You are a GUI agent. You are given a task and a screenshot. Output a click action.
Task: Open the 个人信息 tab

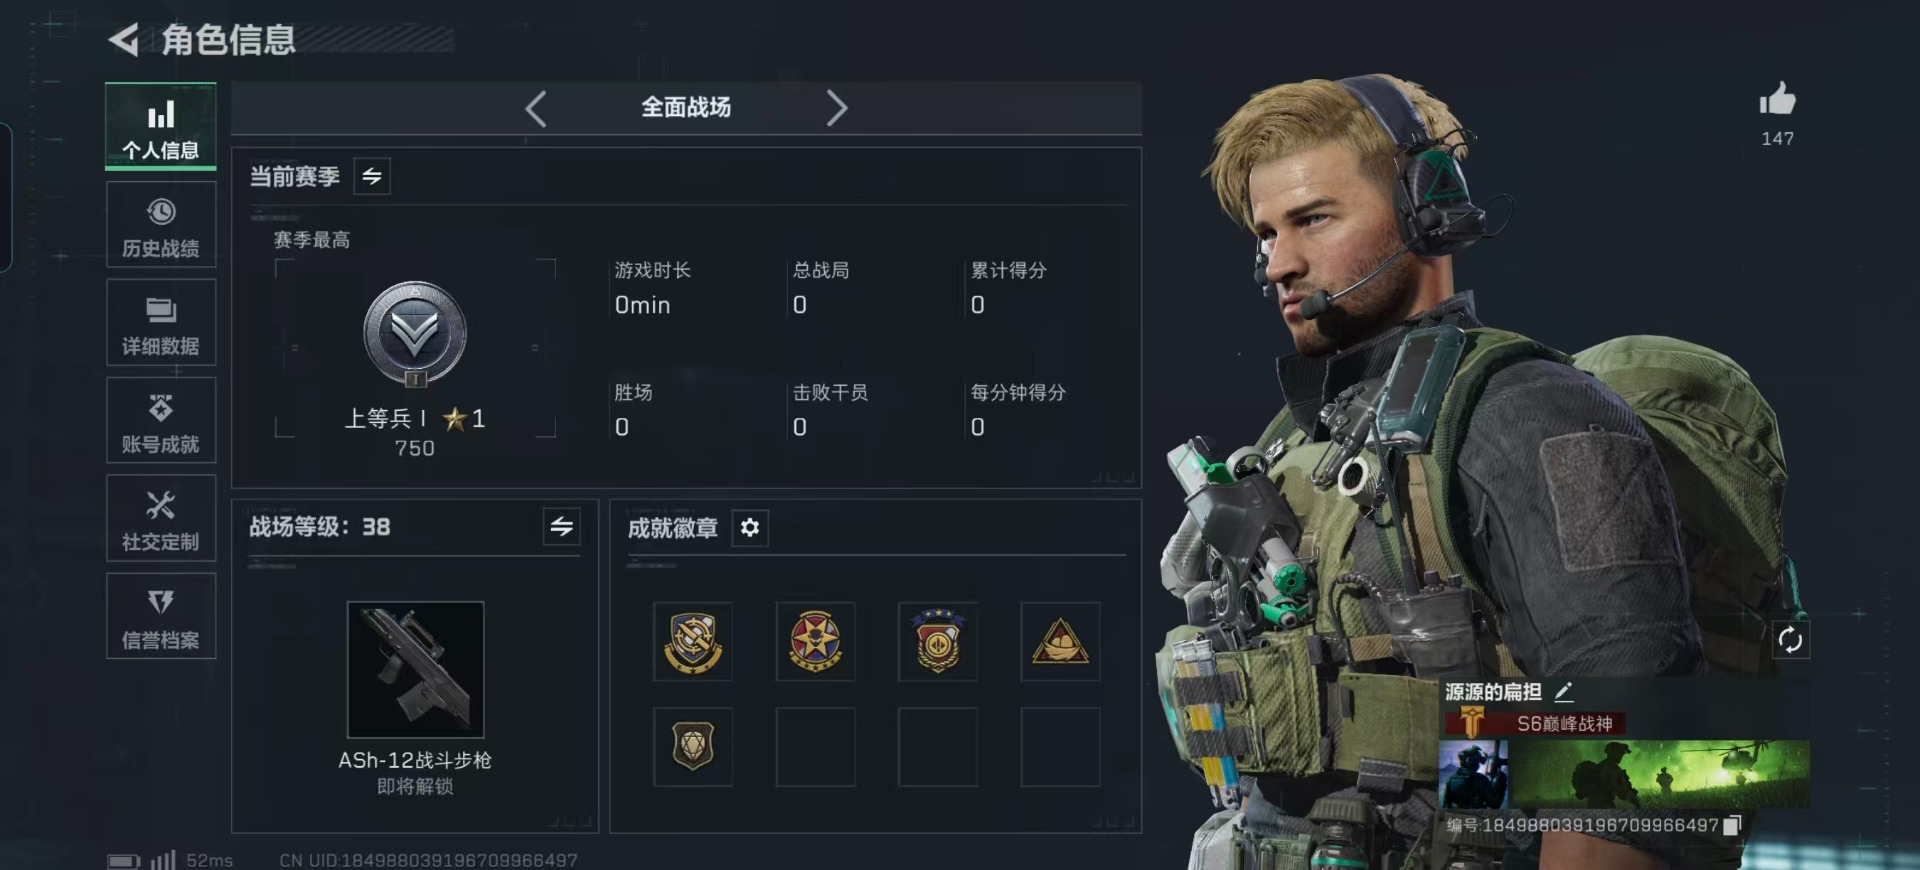pos(161,127)
